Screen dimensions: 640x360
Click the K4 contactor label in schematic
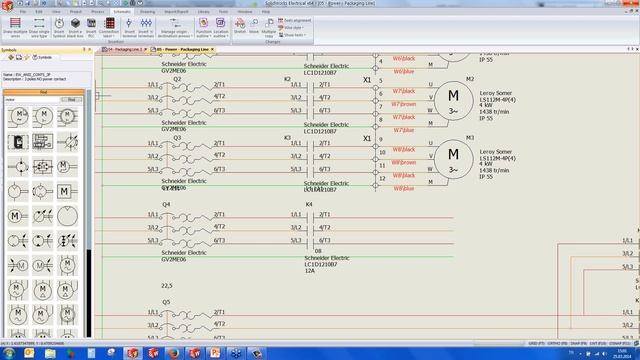pyautogui.click(x=309, y=204)
